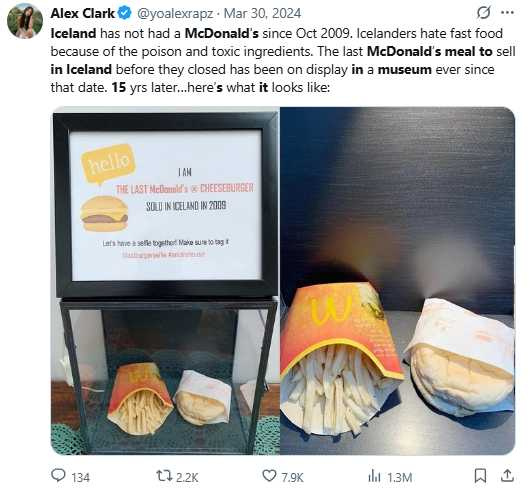531x493 pixels.
Task: Click the Grok explain-post icon
Action: pos(484,13)
